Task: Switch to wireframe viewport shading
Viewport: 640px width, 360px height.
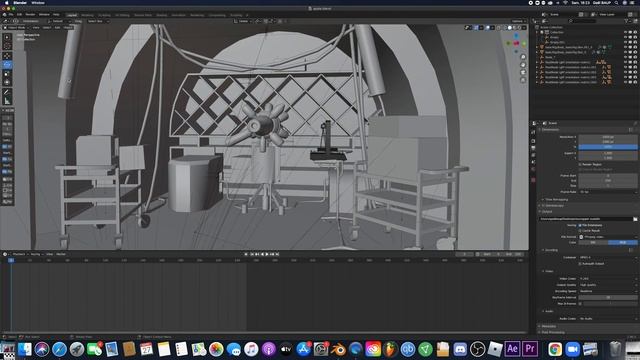Action: tap(504, 28)
